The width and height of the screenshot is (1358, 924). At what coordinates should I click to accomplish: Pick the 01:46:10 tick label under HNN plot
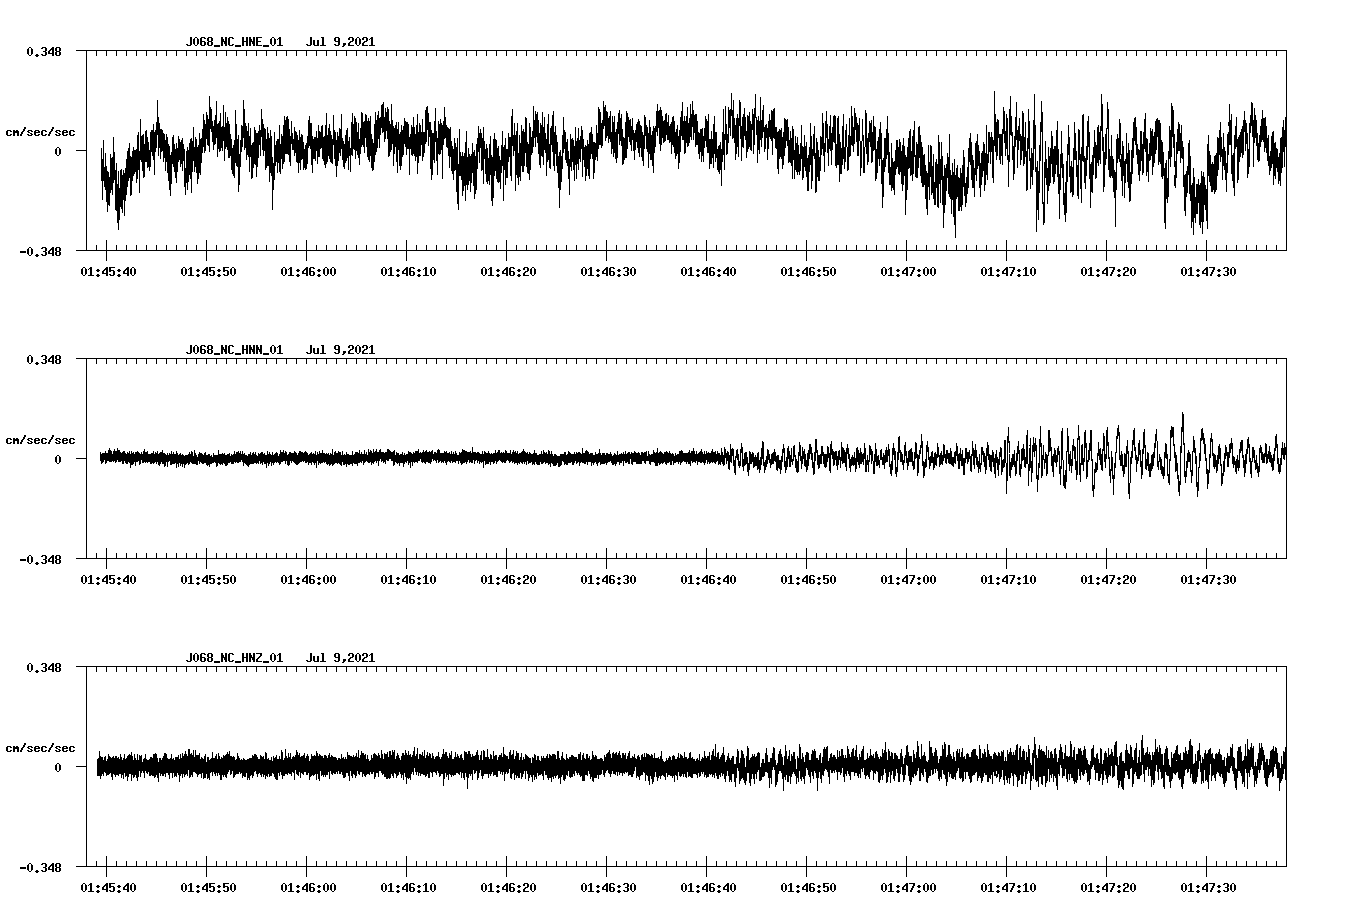tap(408, 580)
